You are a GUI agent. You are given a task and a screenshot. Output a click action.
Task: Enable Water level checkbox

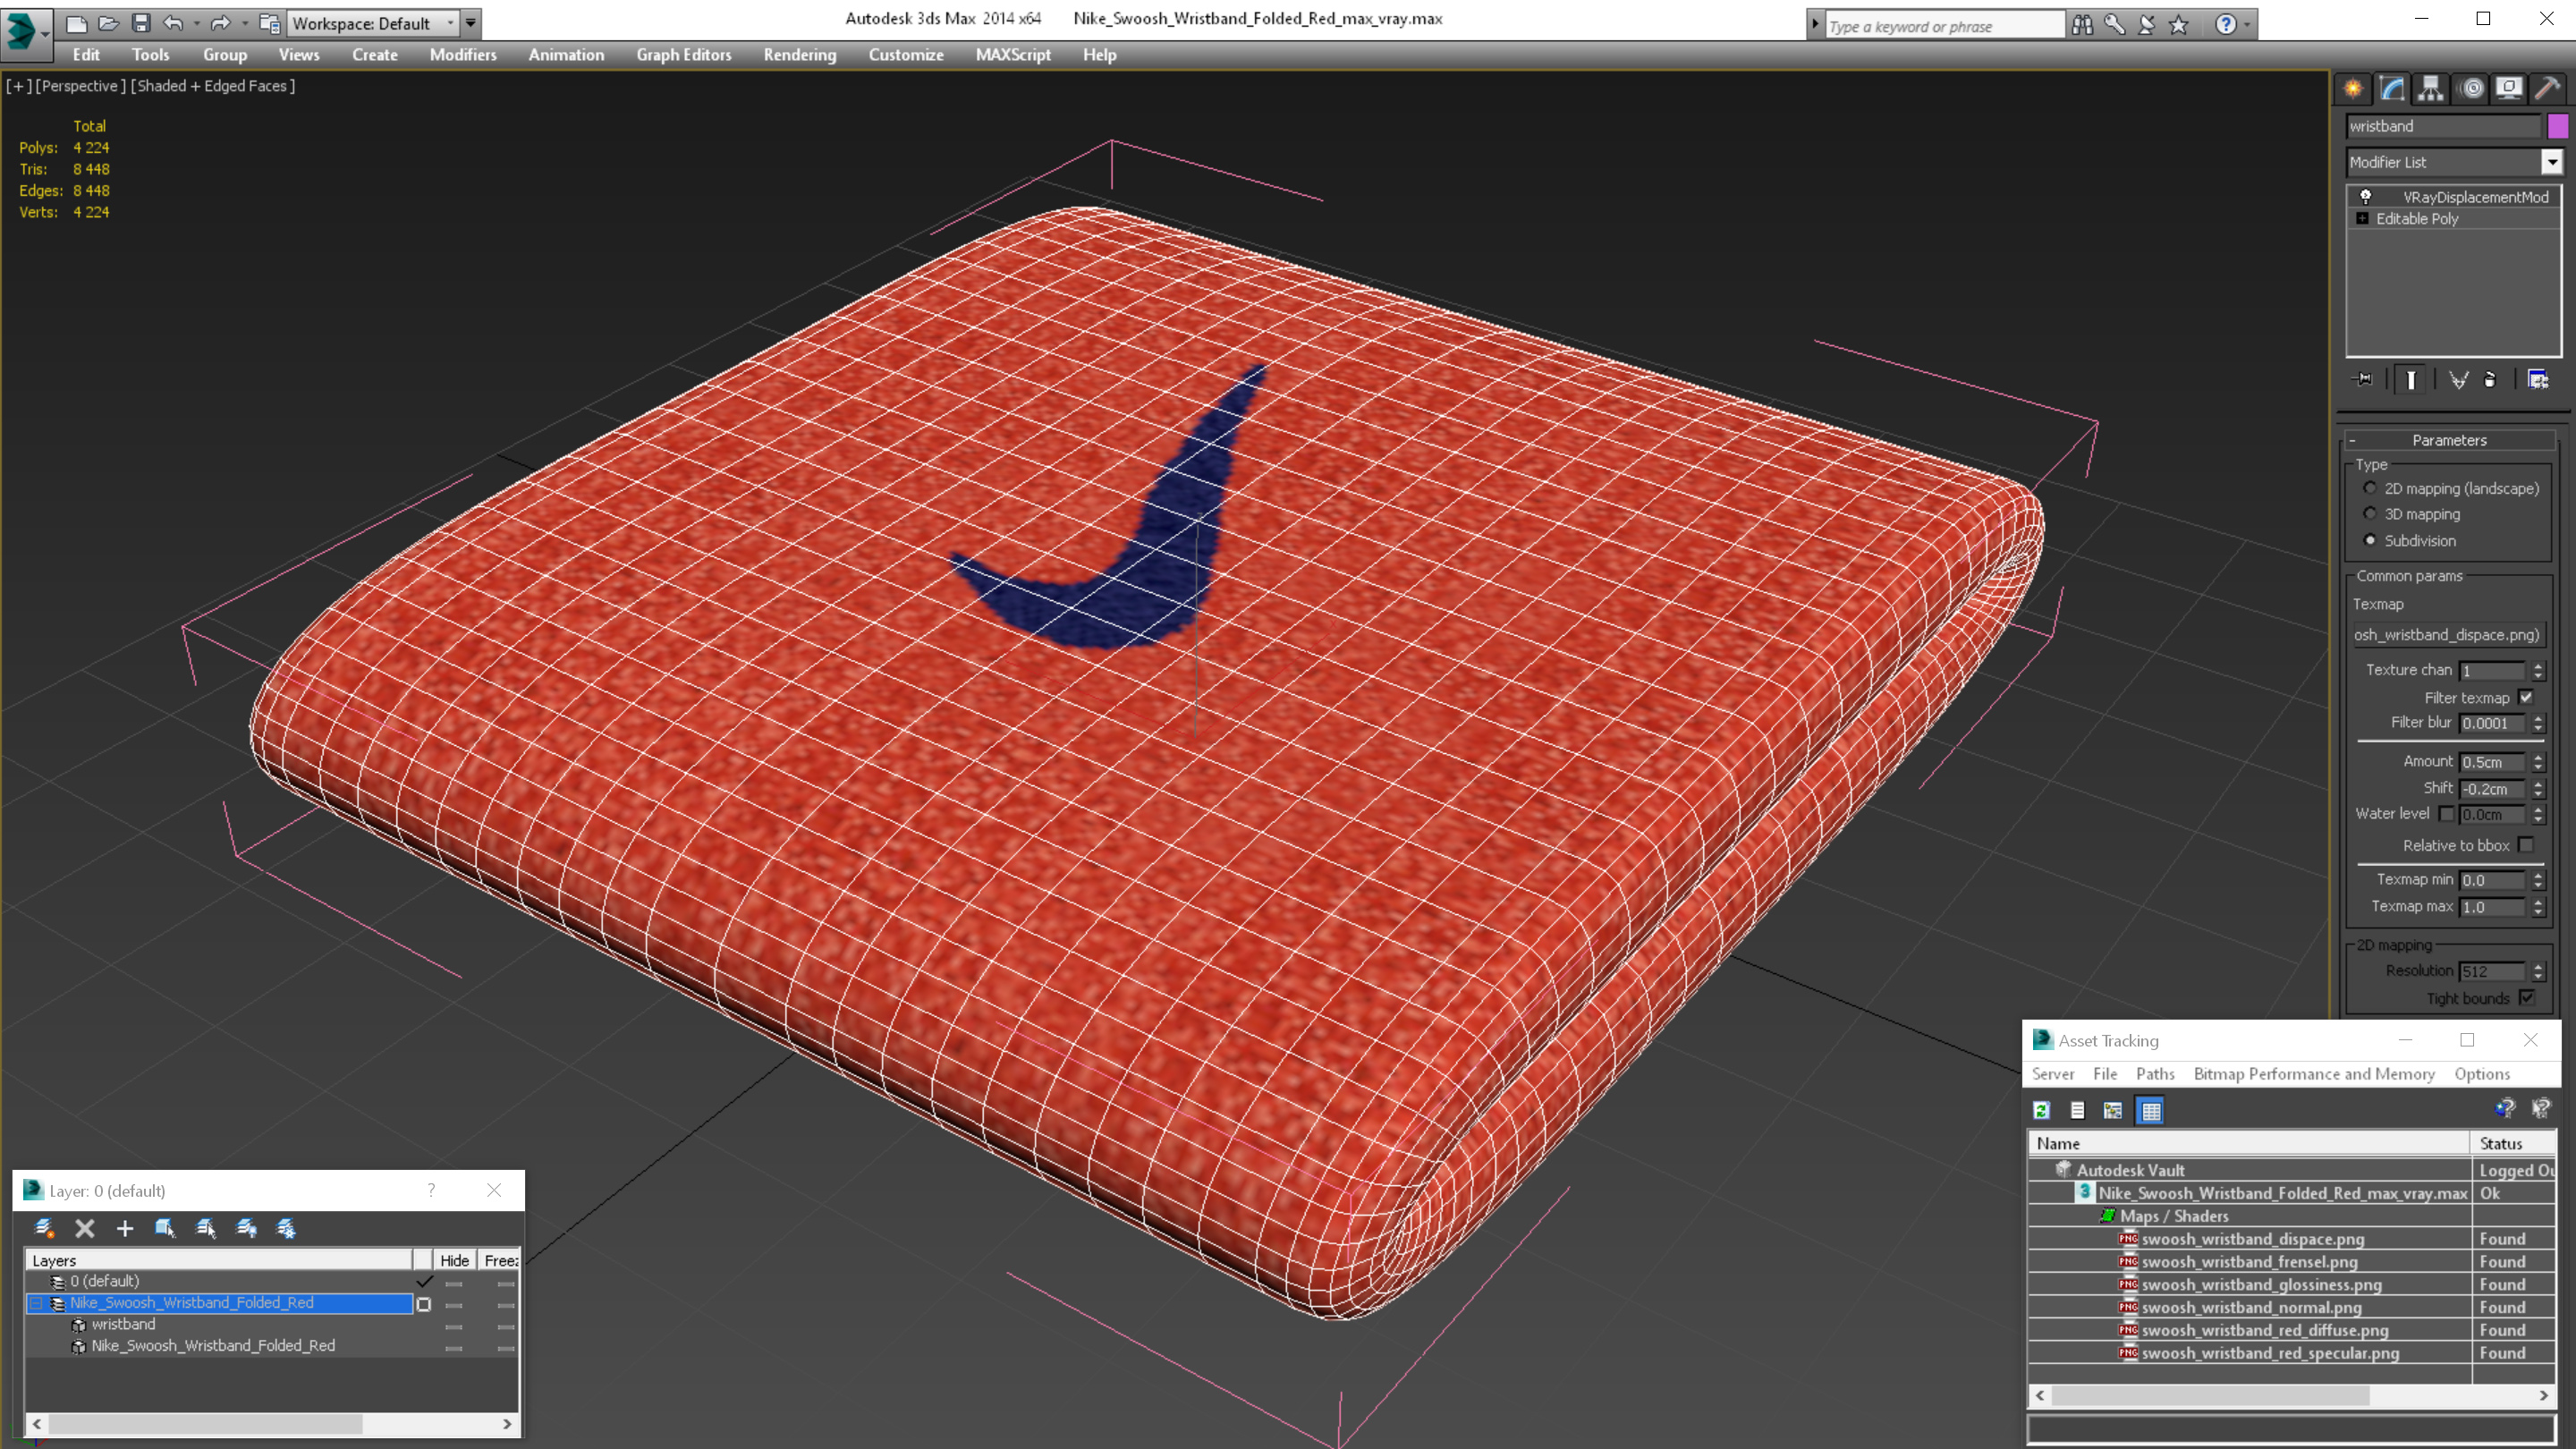point(2446,814)
